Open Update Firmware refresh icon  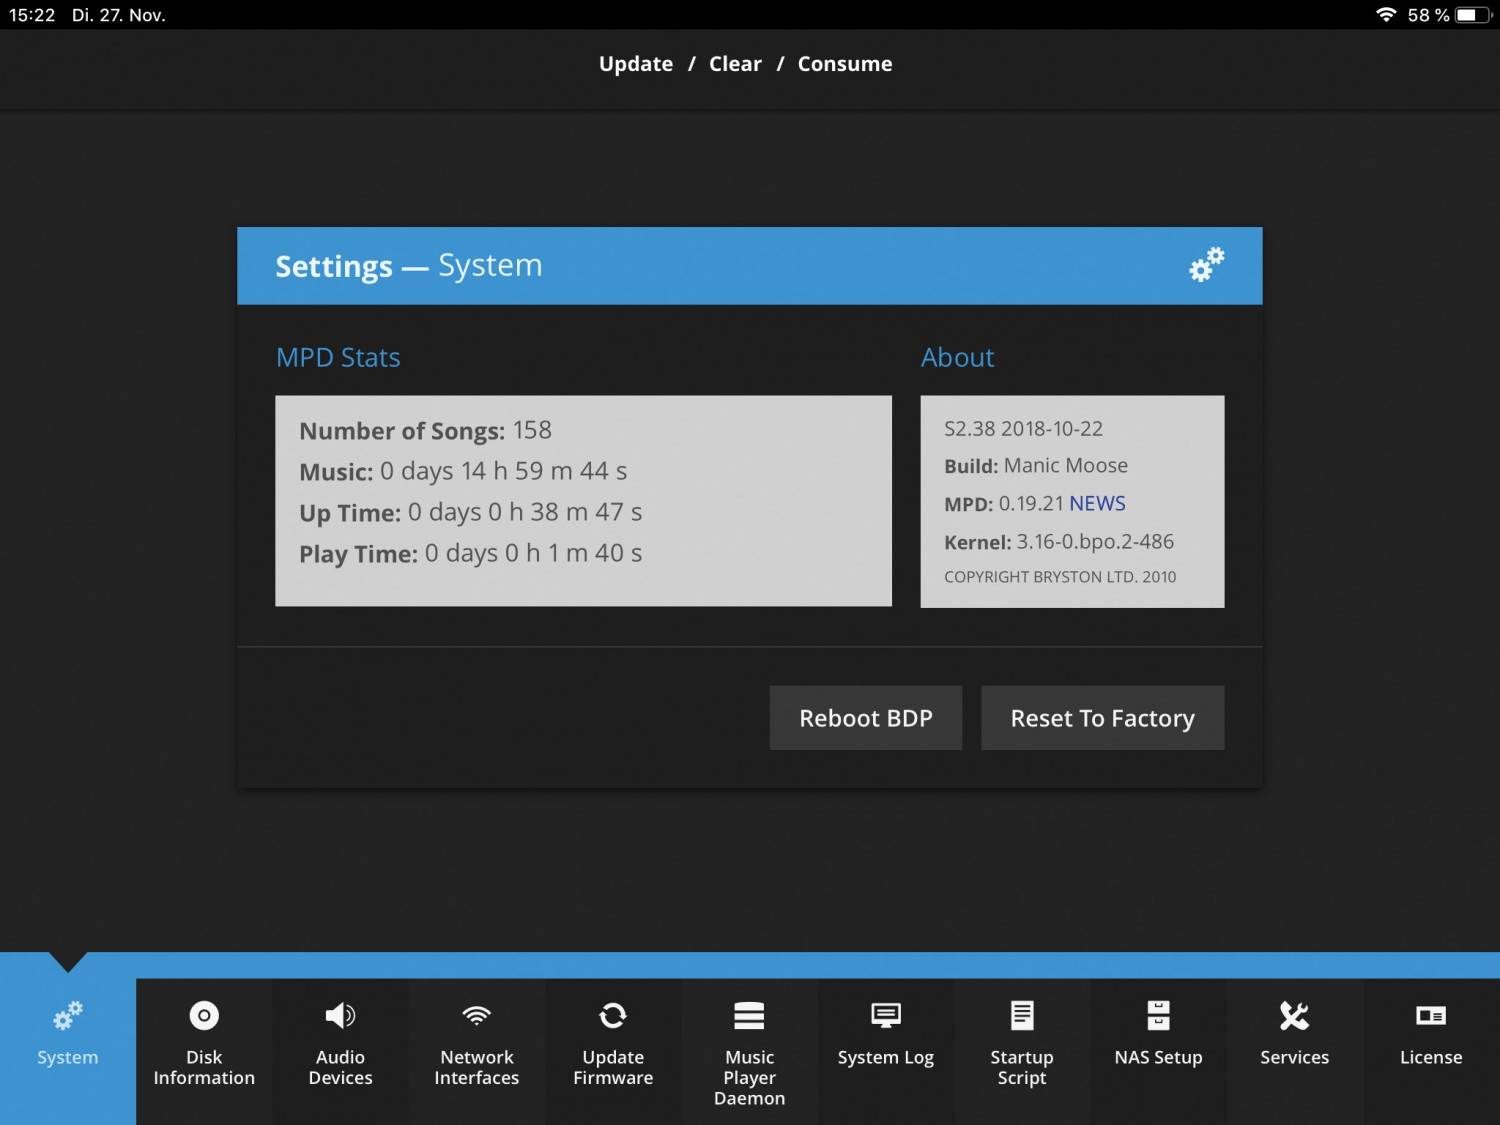[x=613, y=1016]
